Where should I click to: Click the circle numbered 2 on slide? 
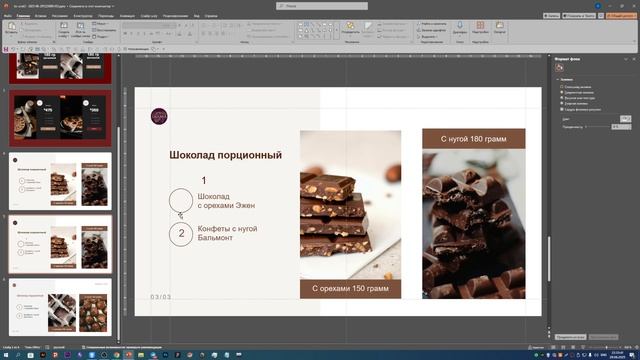point(181,234)
